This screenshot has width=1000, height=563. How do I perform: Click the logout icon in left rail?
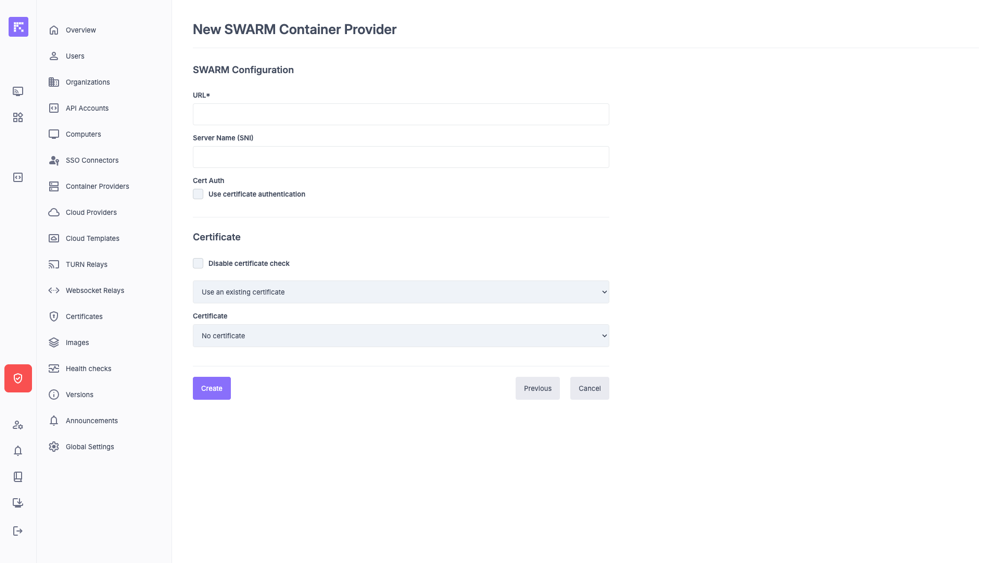[18, 531]
